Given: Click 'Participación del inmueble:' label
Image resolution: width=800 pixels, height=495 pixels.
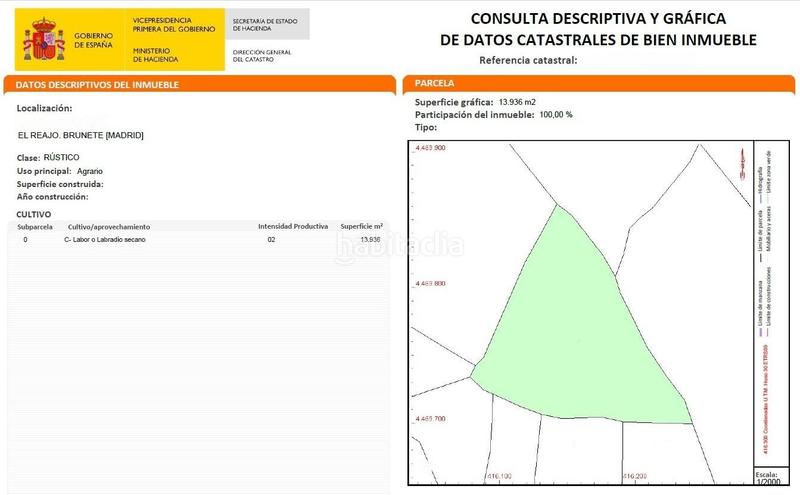Looking at the screenshot, I should [474, 115].
